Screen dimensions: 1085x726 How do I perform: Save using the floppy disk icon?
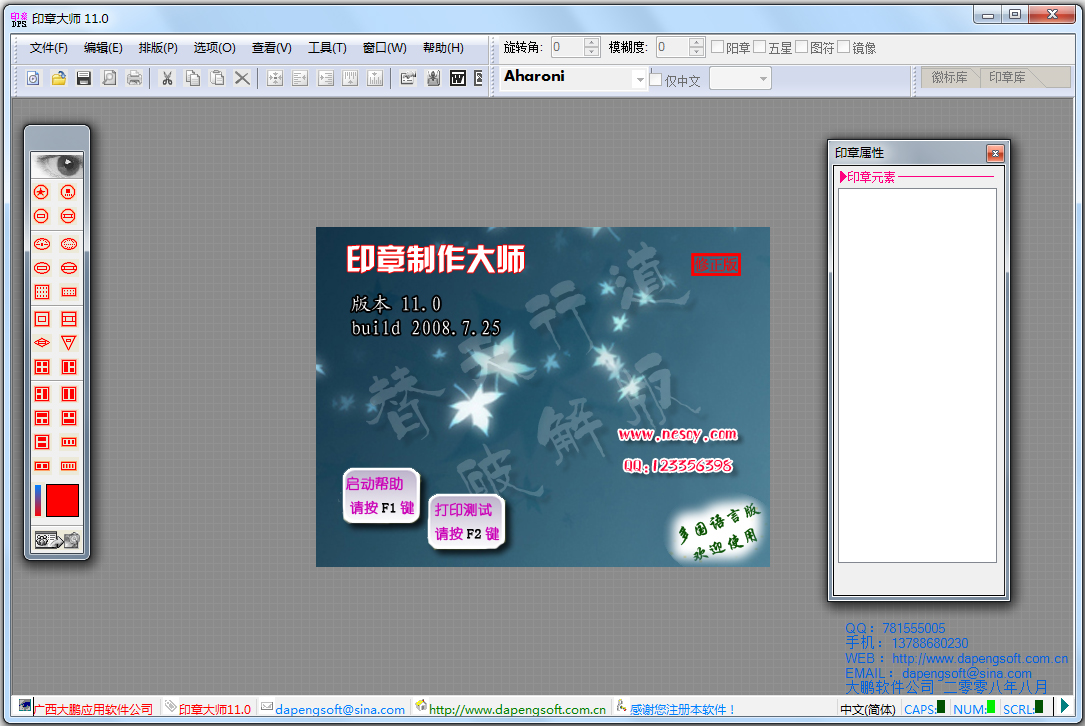[84, 78]
